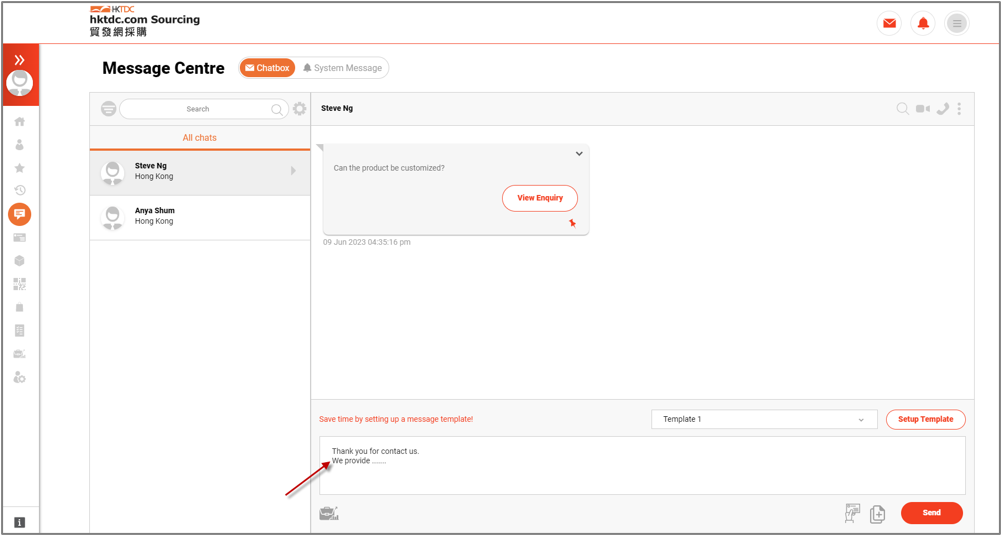Click into the message text box

click(642, 465)
